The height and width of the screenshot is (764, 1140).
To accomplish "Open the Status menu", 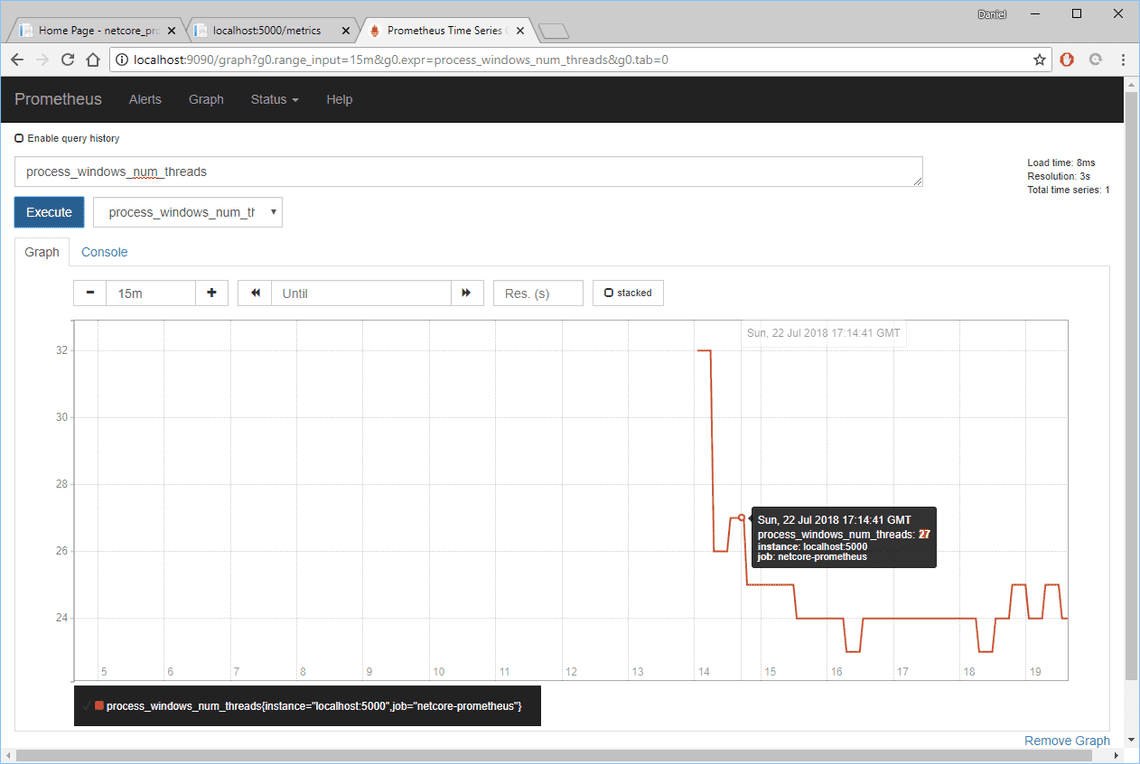I will (x=274, y=99).
